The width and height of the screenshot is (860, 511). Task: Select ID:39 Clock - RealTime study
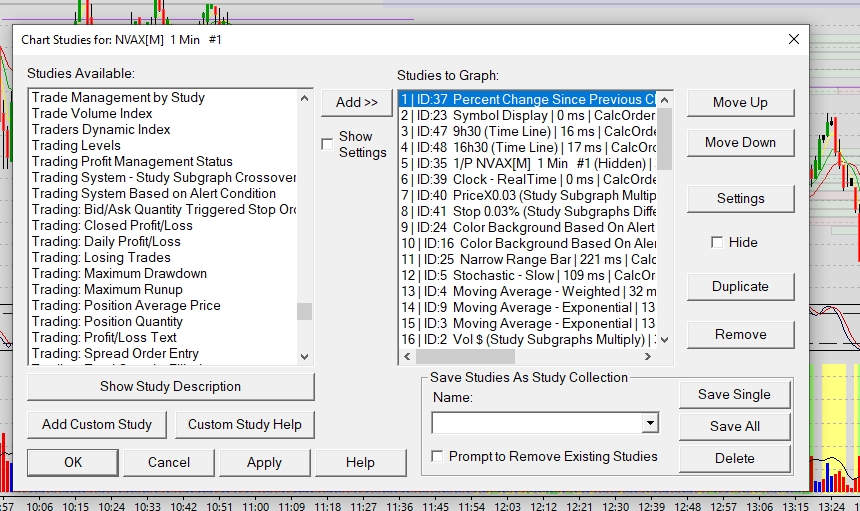click(x=528, y=180)
